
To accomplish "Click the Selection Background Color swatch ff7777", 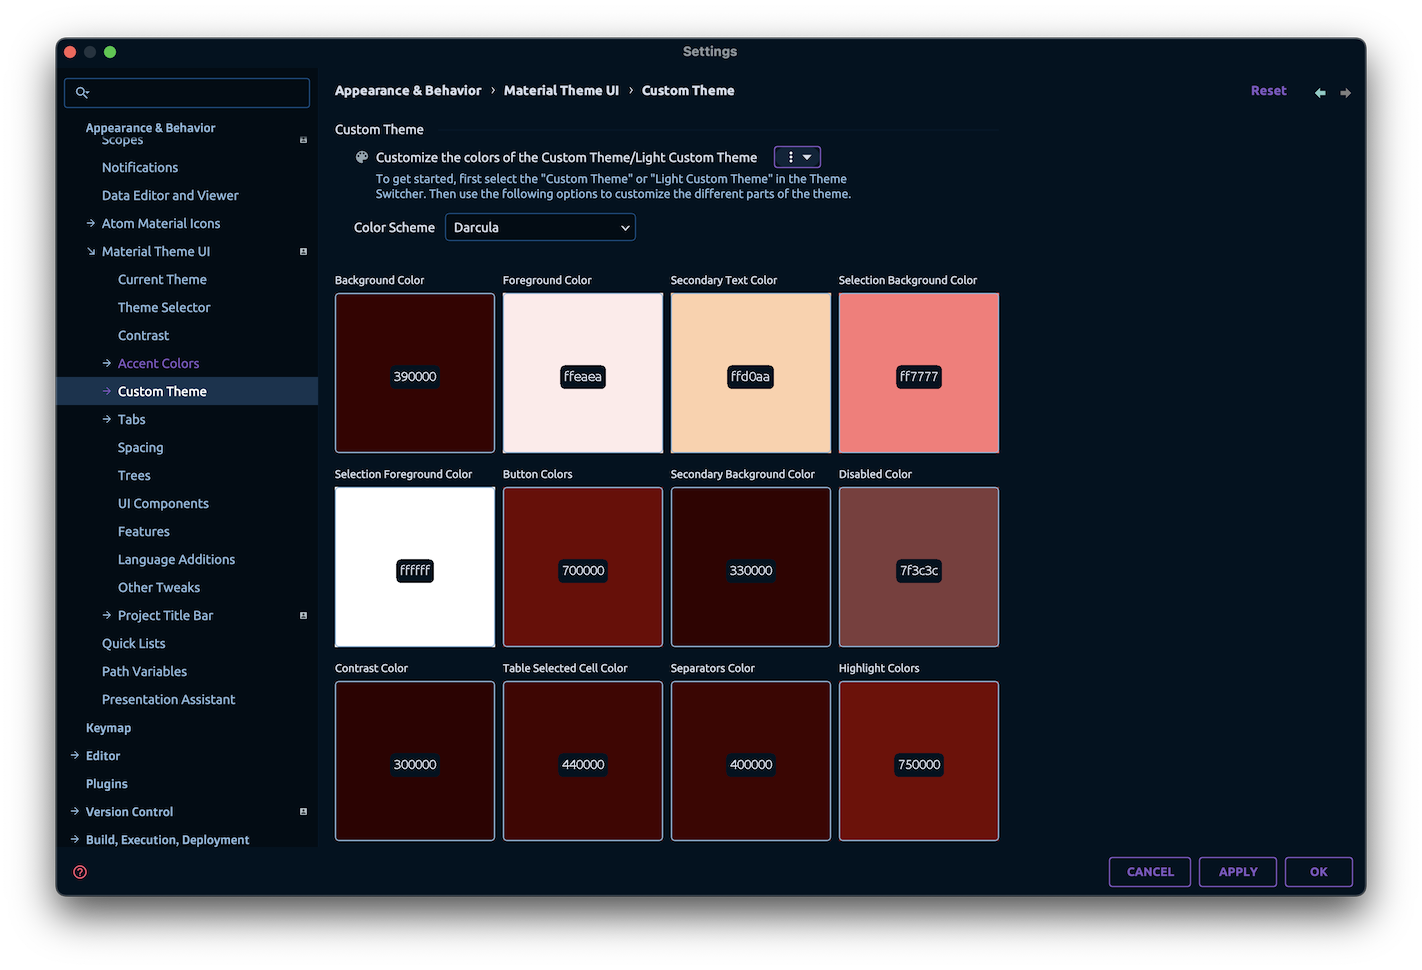I will [918, 373].
